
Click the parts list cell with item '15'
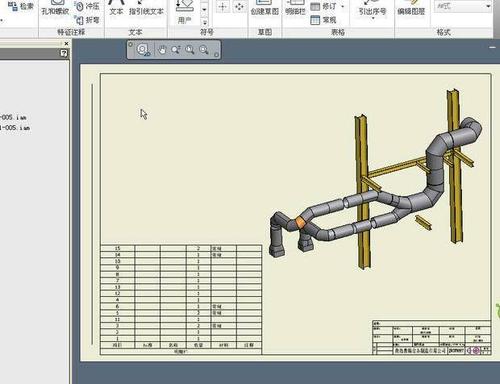118,249
